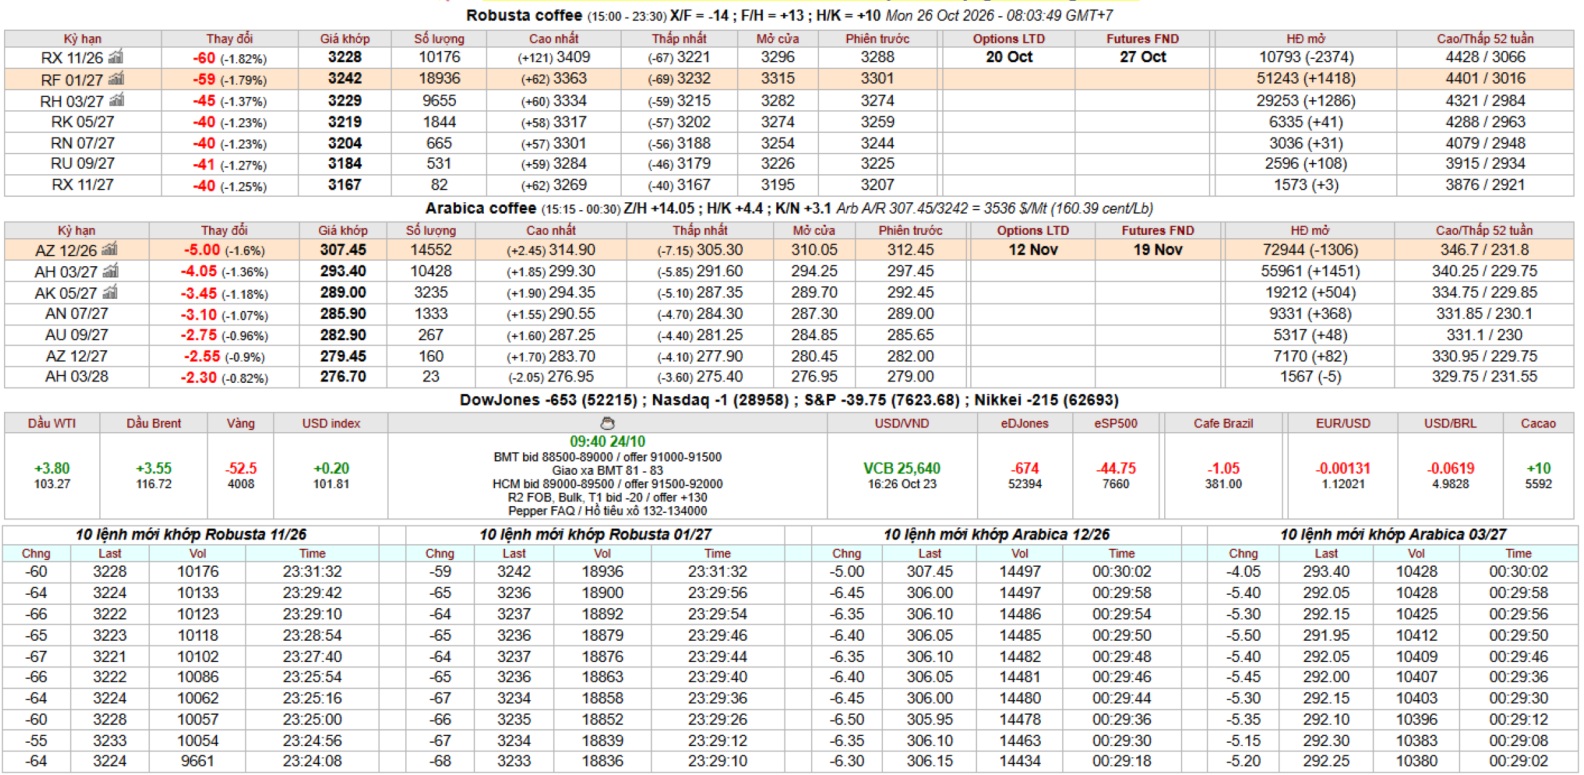The image size is (1584, 775).
Task: Click the "Arabica coffee" table title
Action: (481, 208)
